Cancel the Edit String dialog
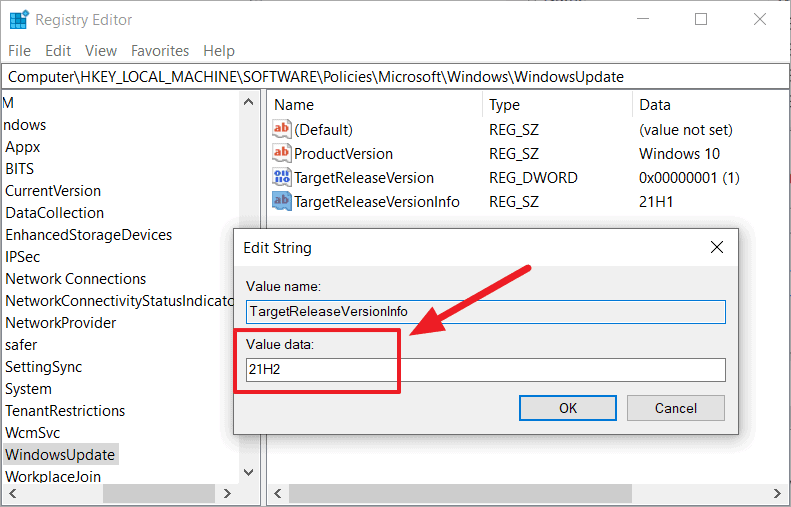This screenshot has width=791, height=507. 675,408
